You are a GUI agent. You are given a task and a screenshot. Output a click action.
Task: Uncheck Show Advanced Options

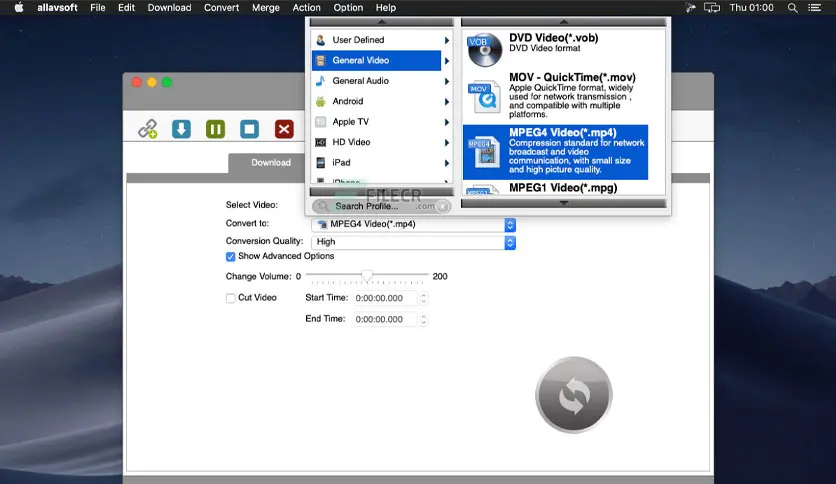[x=230, y=256]
